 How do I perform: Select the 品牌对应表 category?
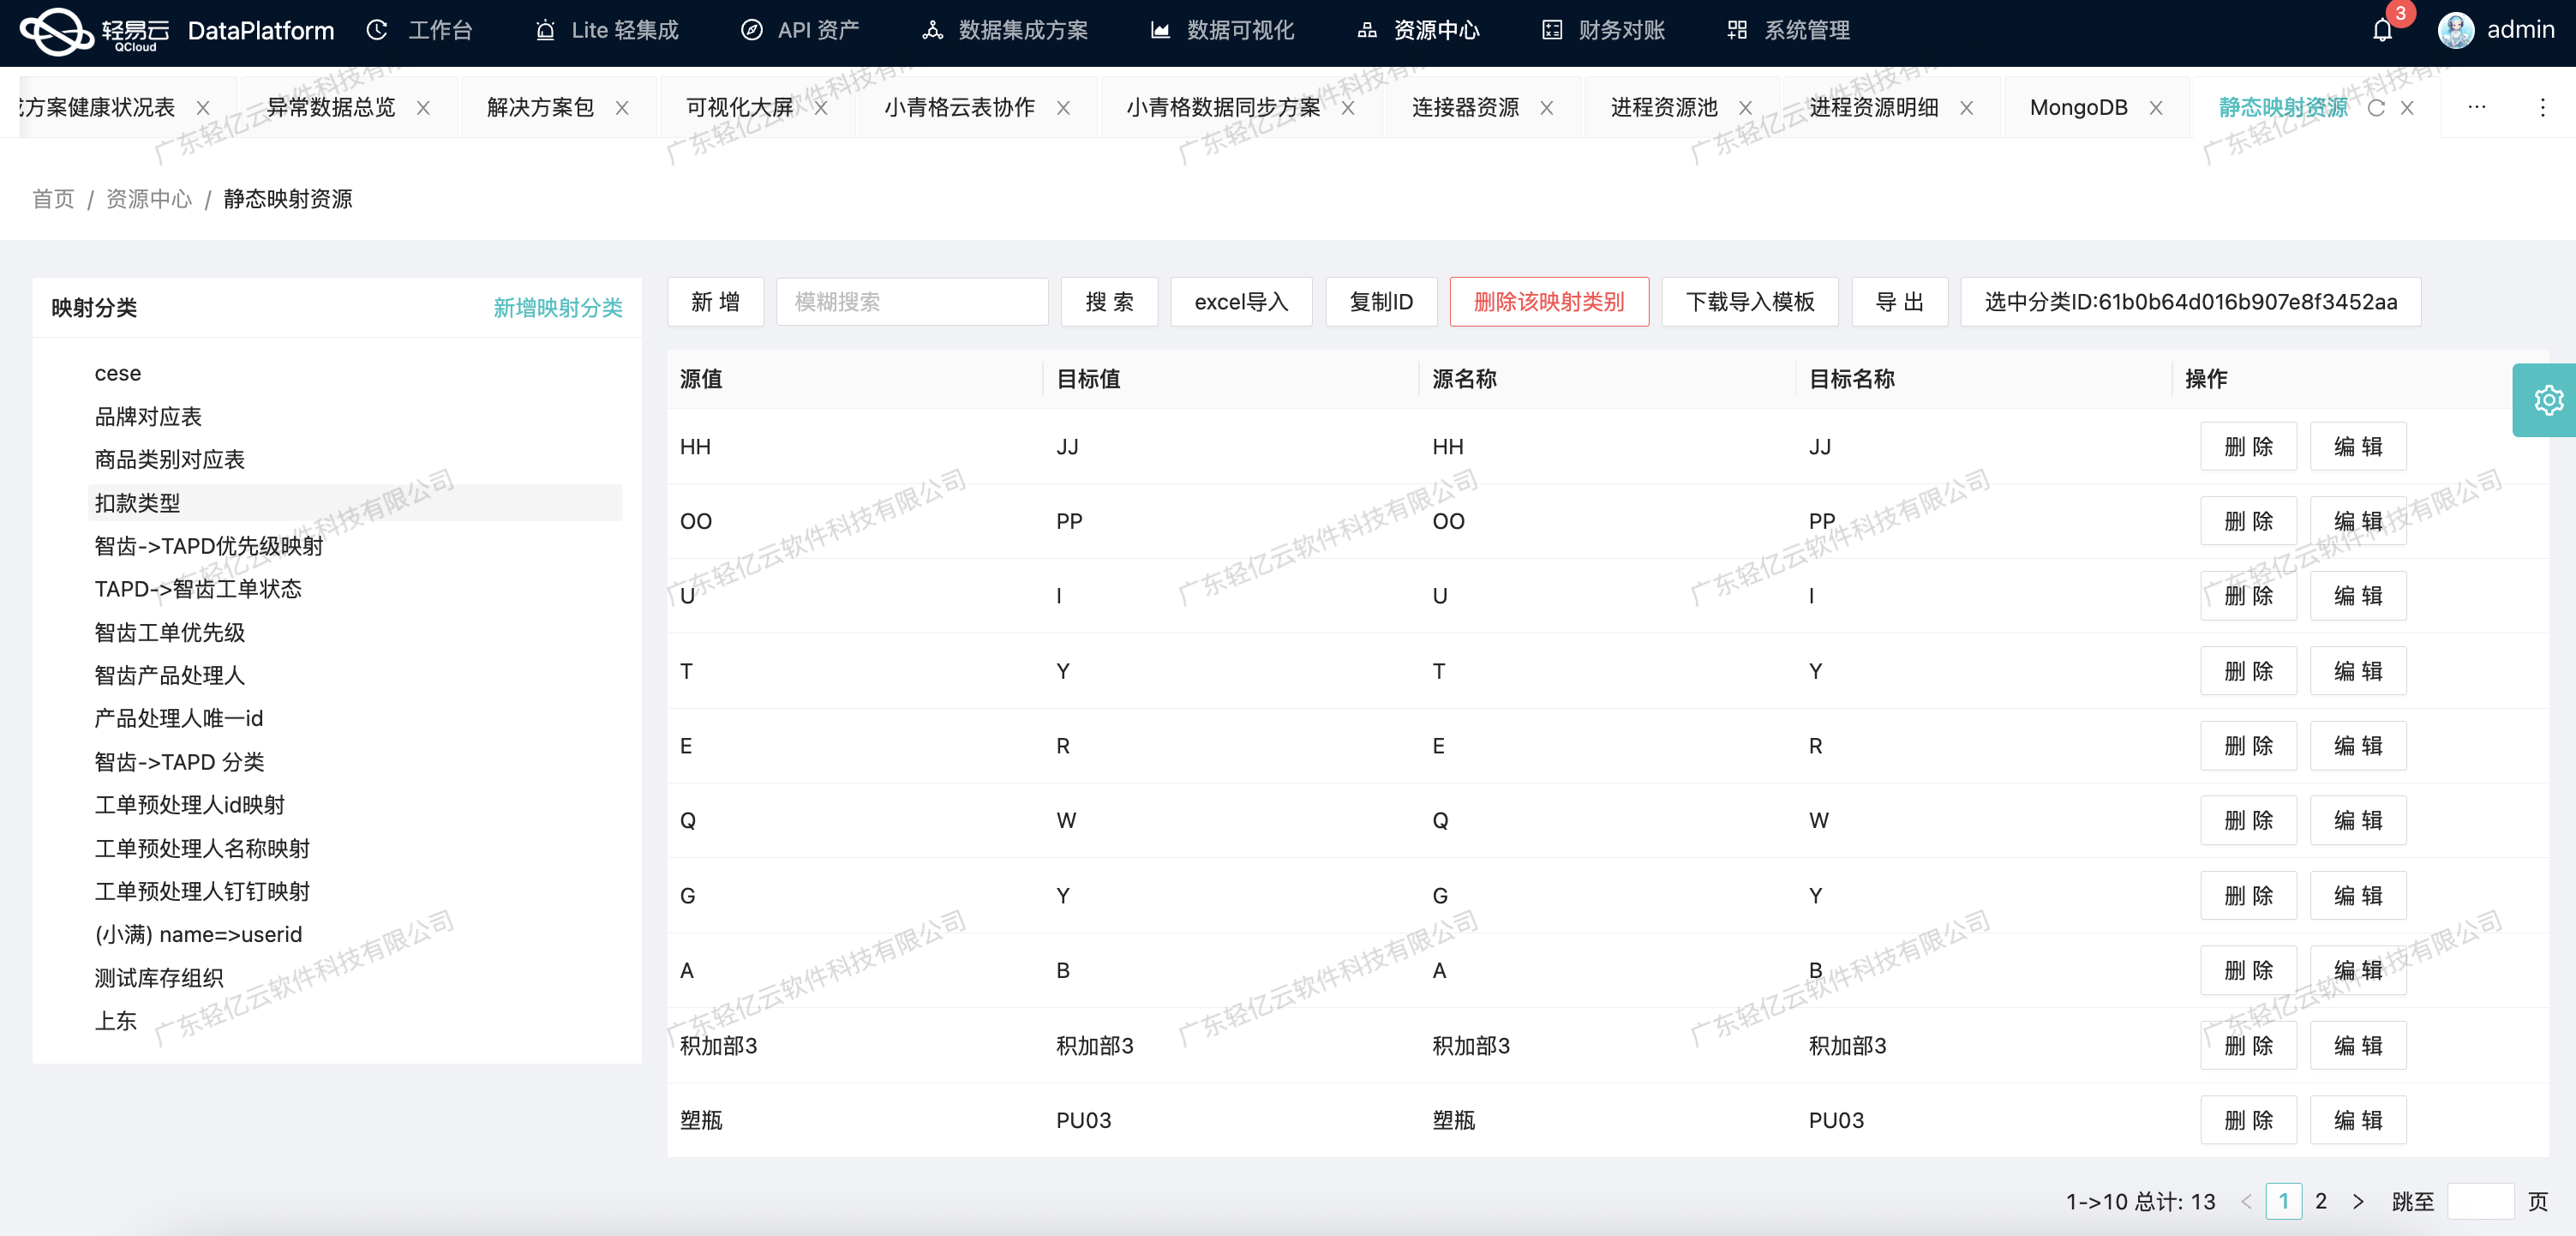148,416
